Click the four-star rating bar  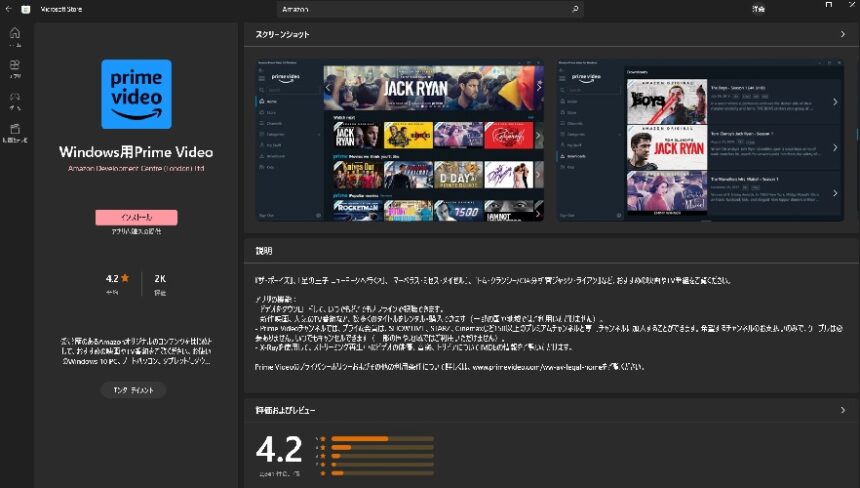pos(382,447)
